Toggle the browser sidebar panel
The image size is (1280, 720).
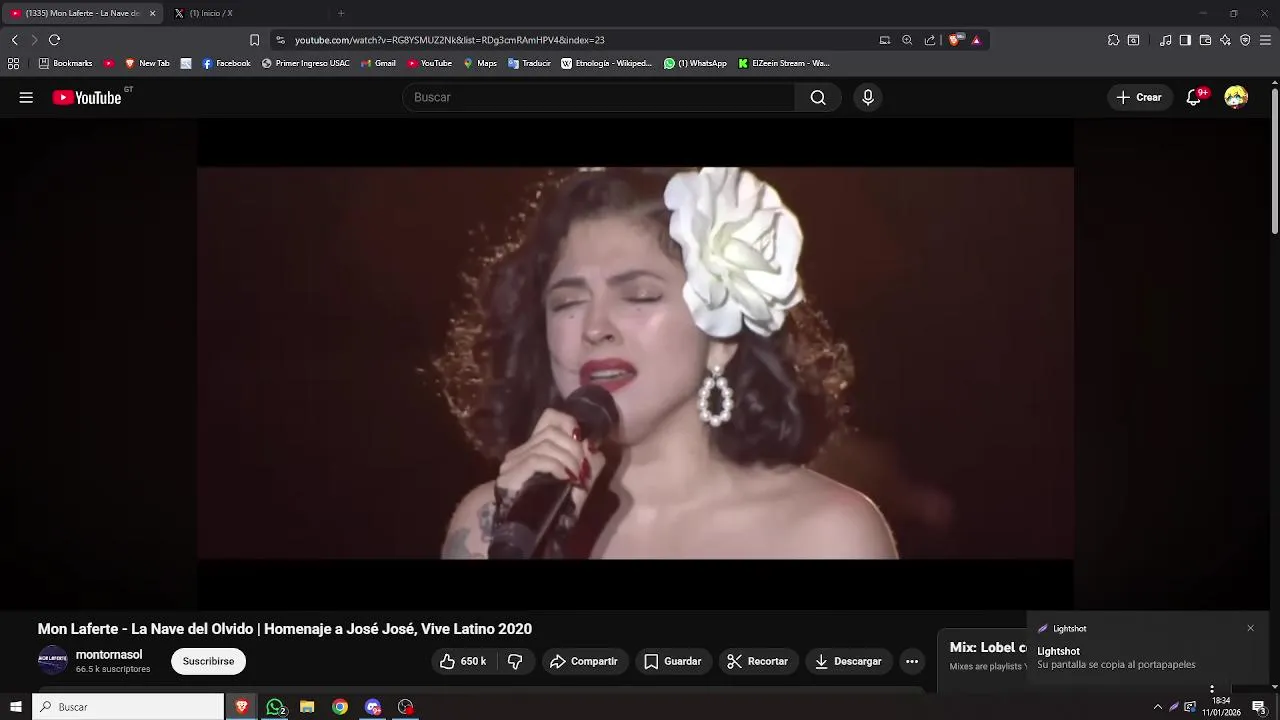click(1185, 40)
